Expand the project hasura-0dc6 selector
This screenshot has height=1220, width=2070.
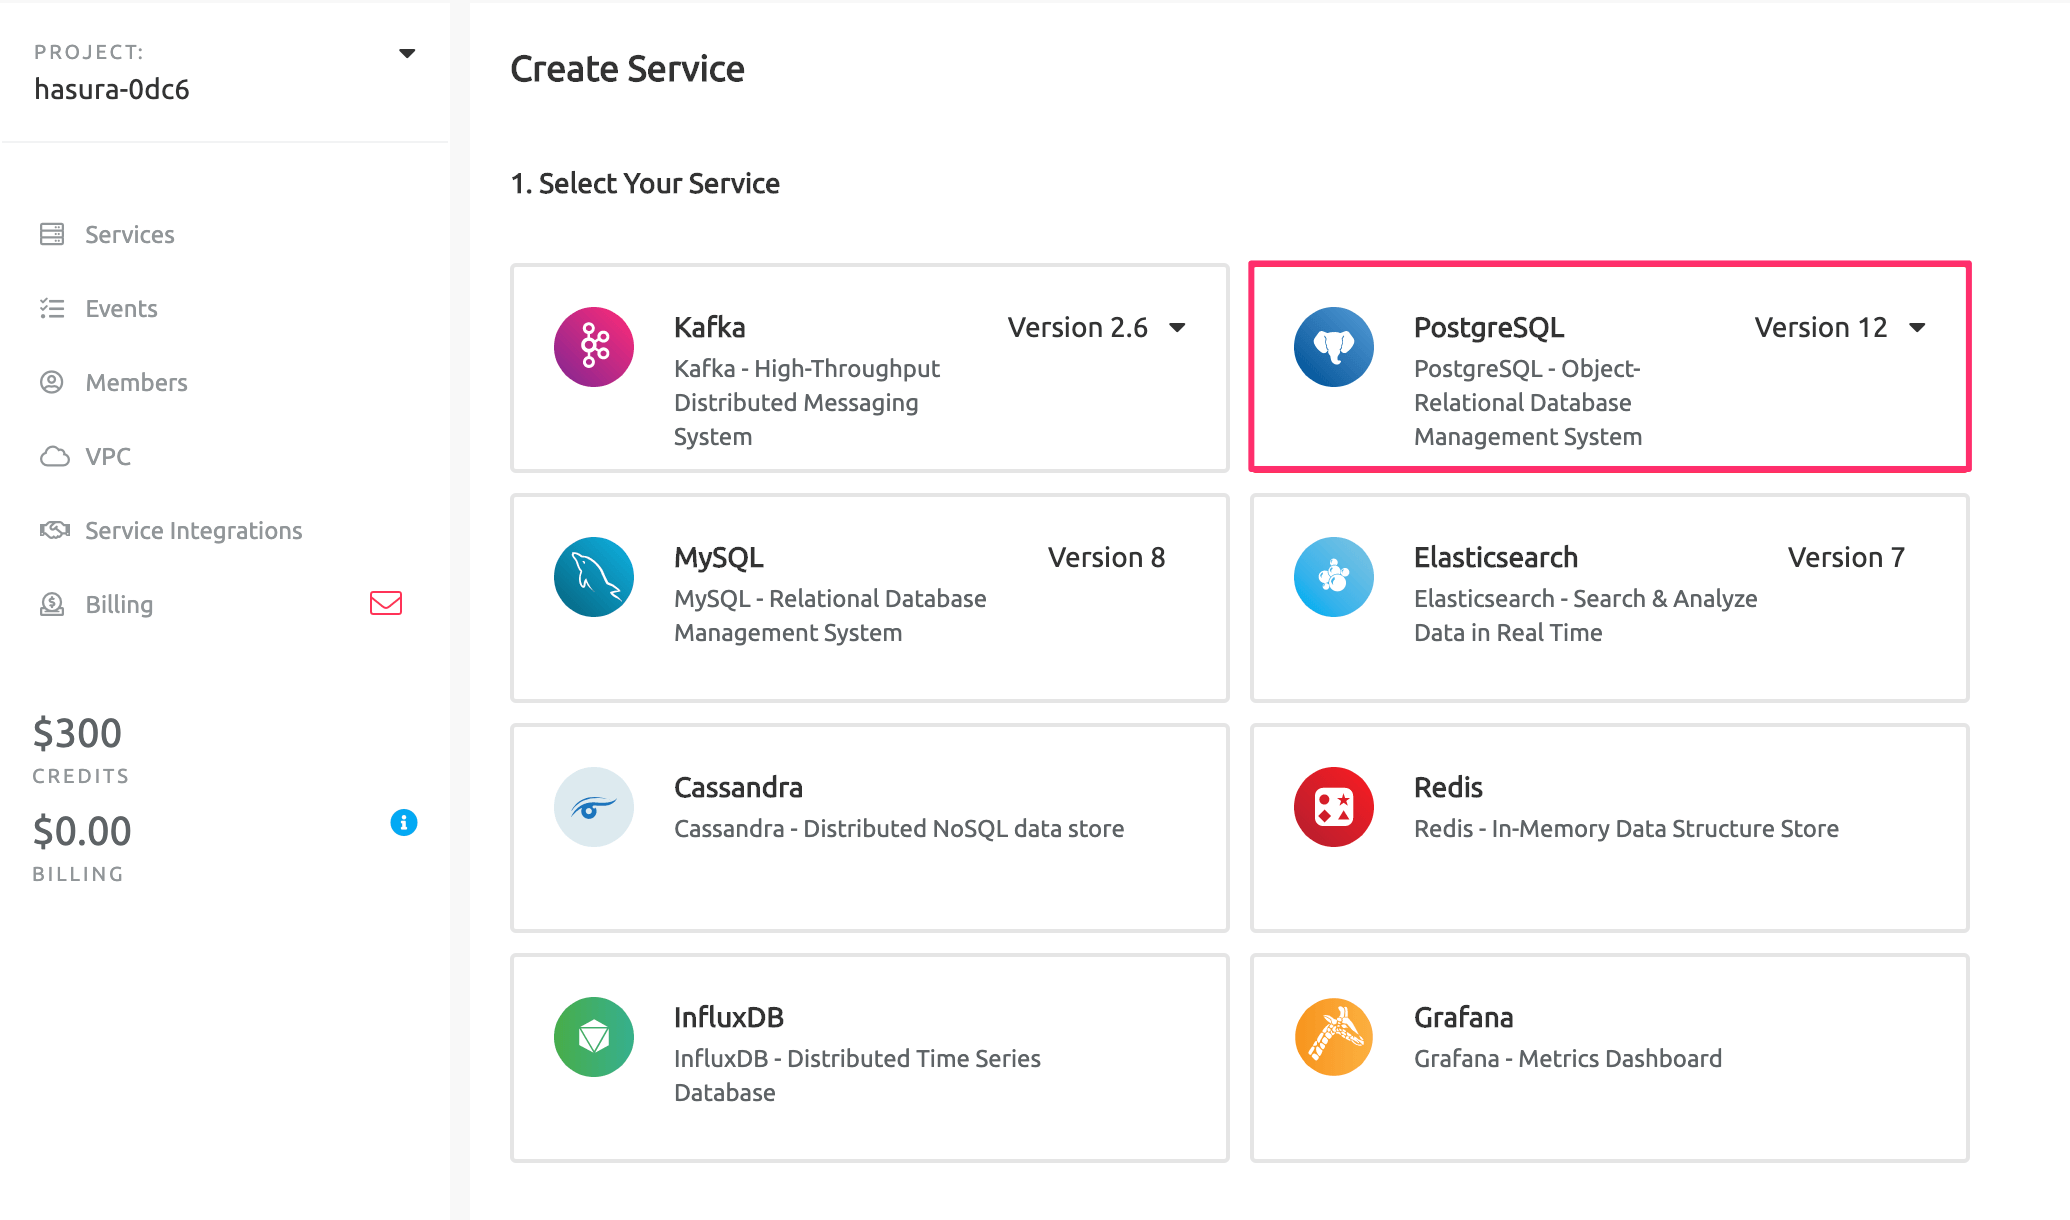click(406, 52)
